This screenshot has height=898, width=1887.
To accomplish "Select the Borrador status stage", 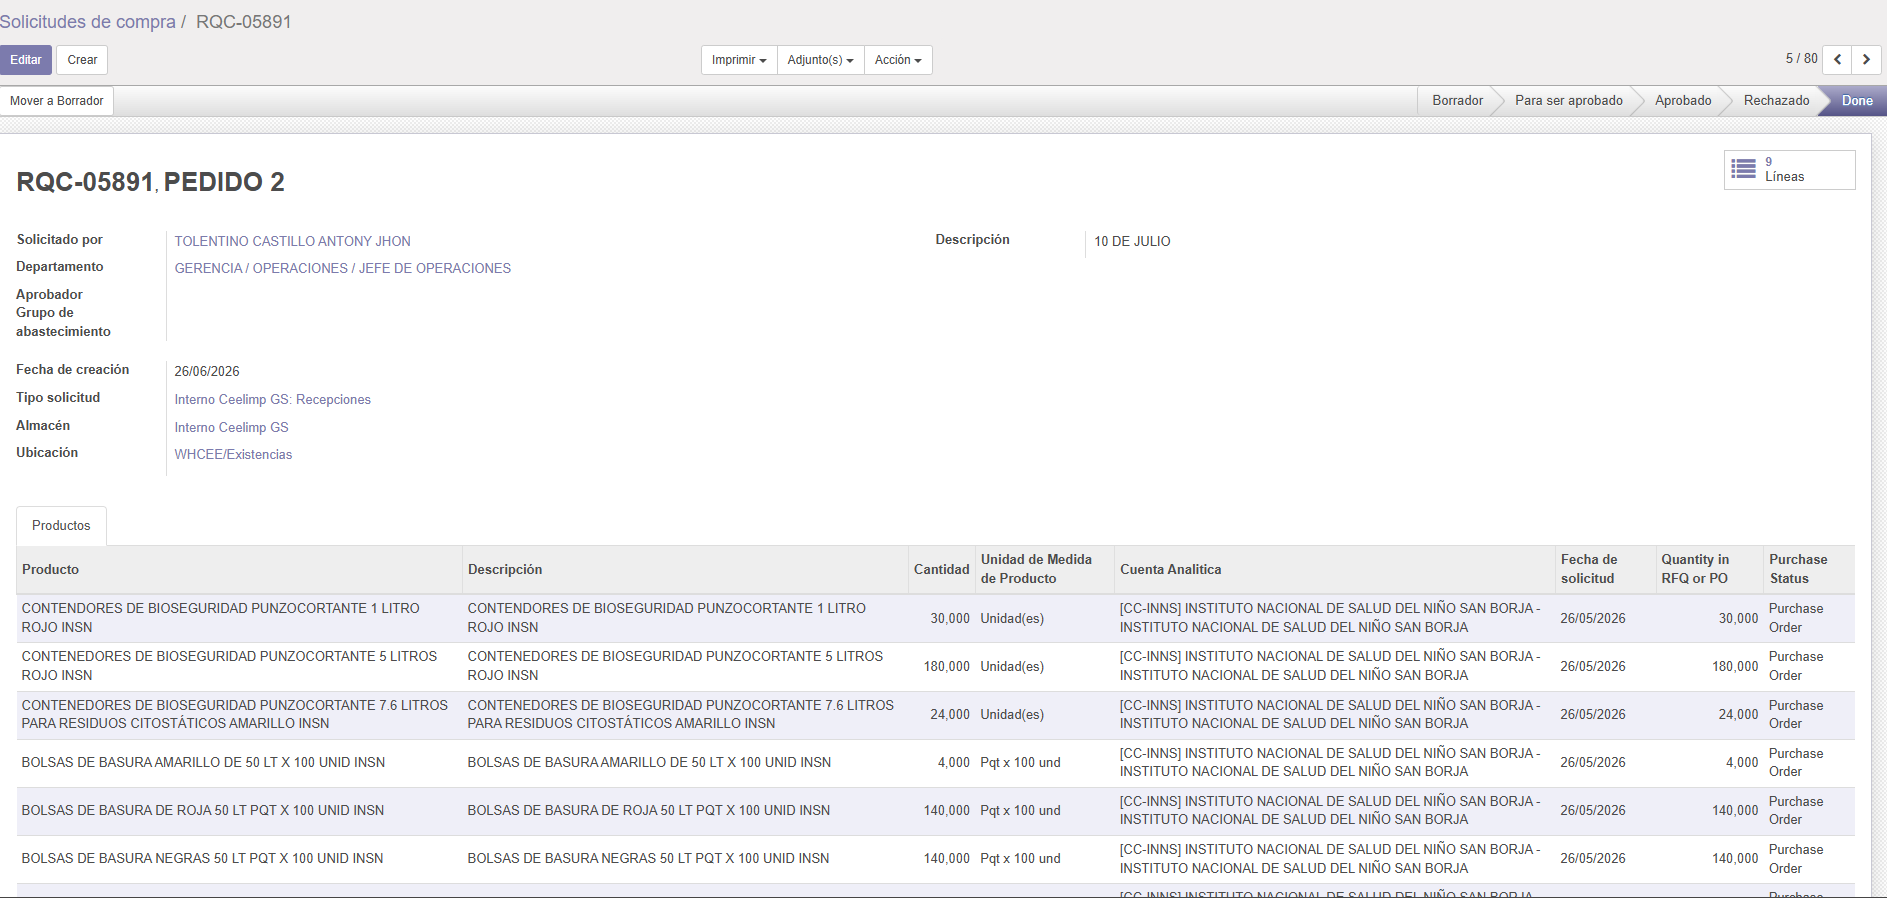I will pos(1457,101).
